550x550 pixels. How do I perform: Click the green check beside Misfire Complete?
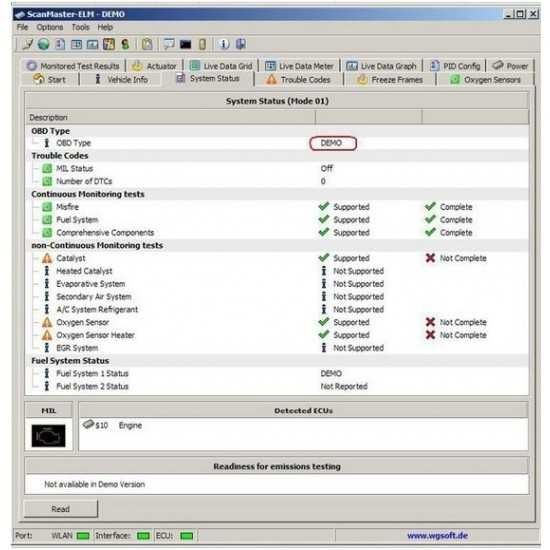tap(430, 206)
